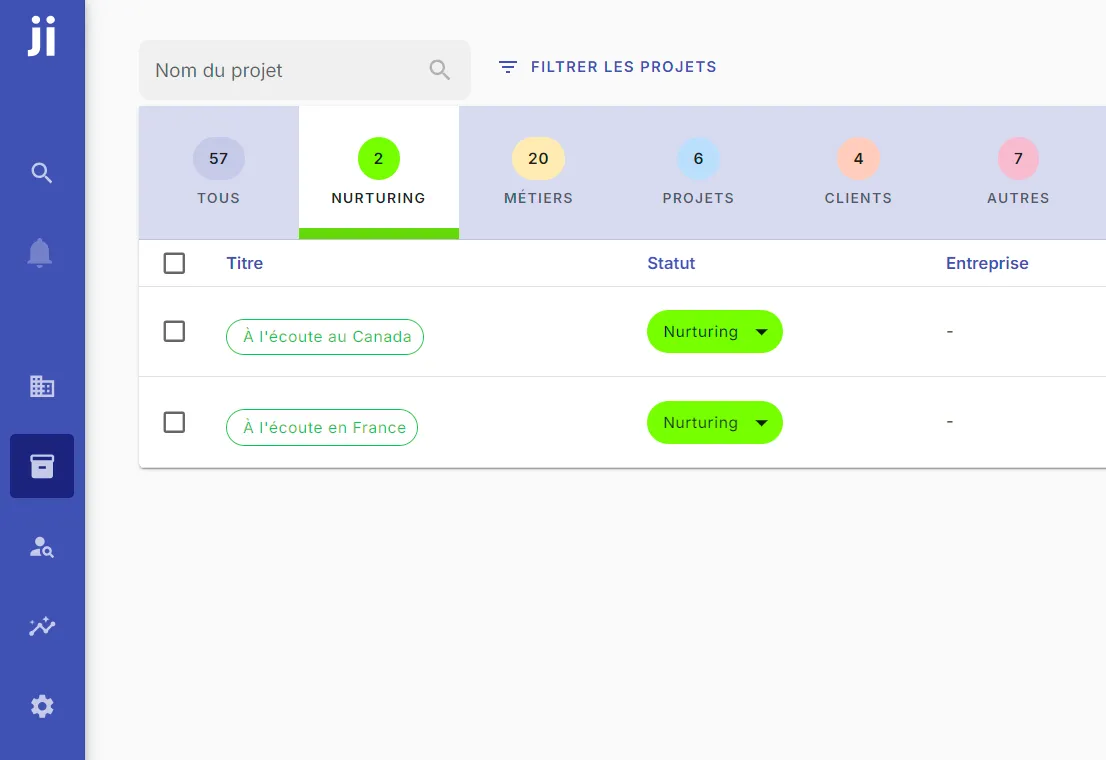Expand Filtrer les projets filter options
This screenshot has height=760, width=1106.
click(608, 67)
